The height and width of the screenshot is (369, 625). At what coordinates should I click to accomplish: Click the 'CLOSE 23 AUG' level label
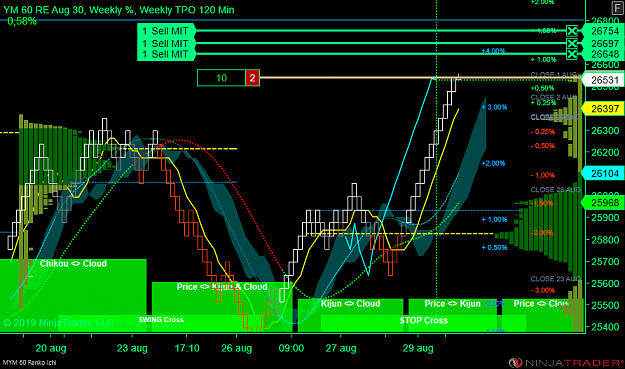(555, 279)
